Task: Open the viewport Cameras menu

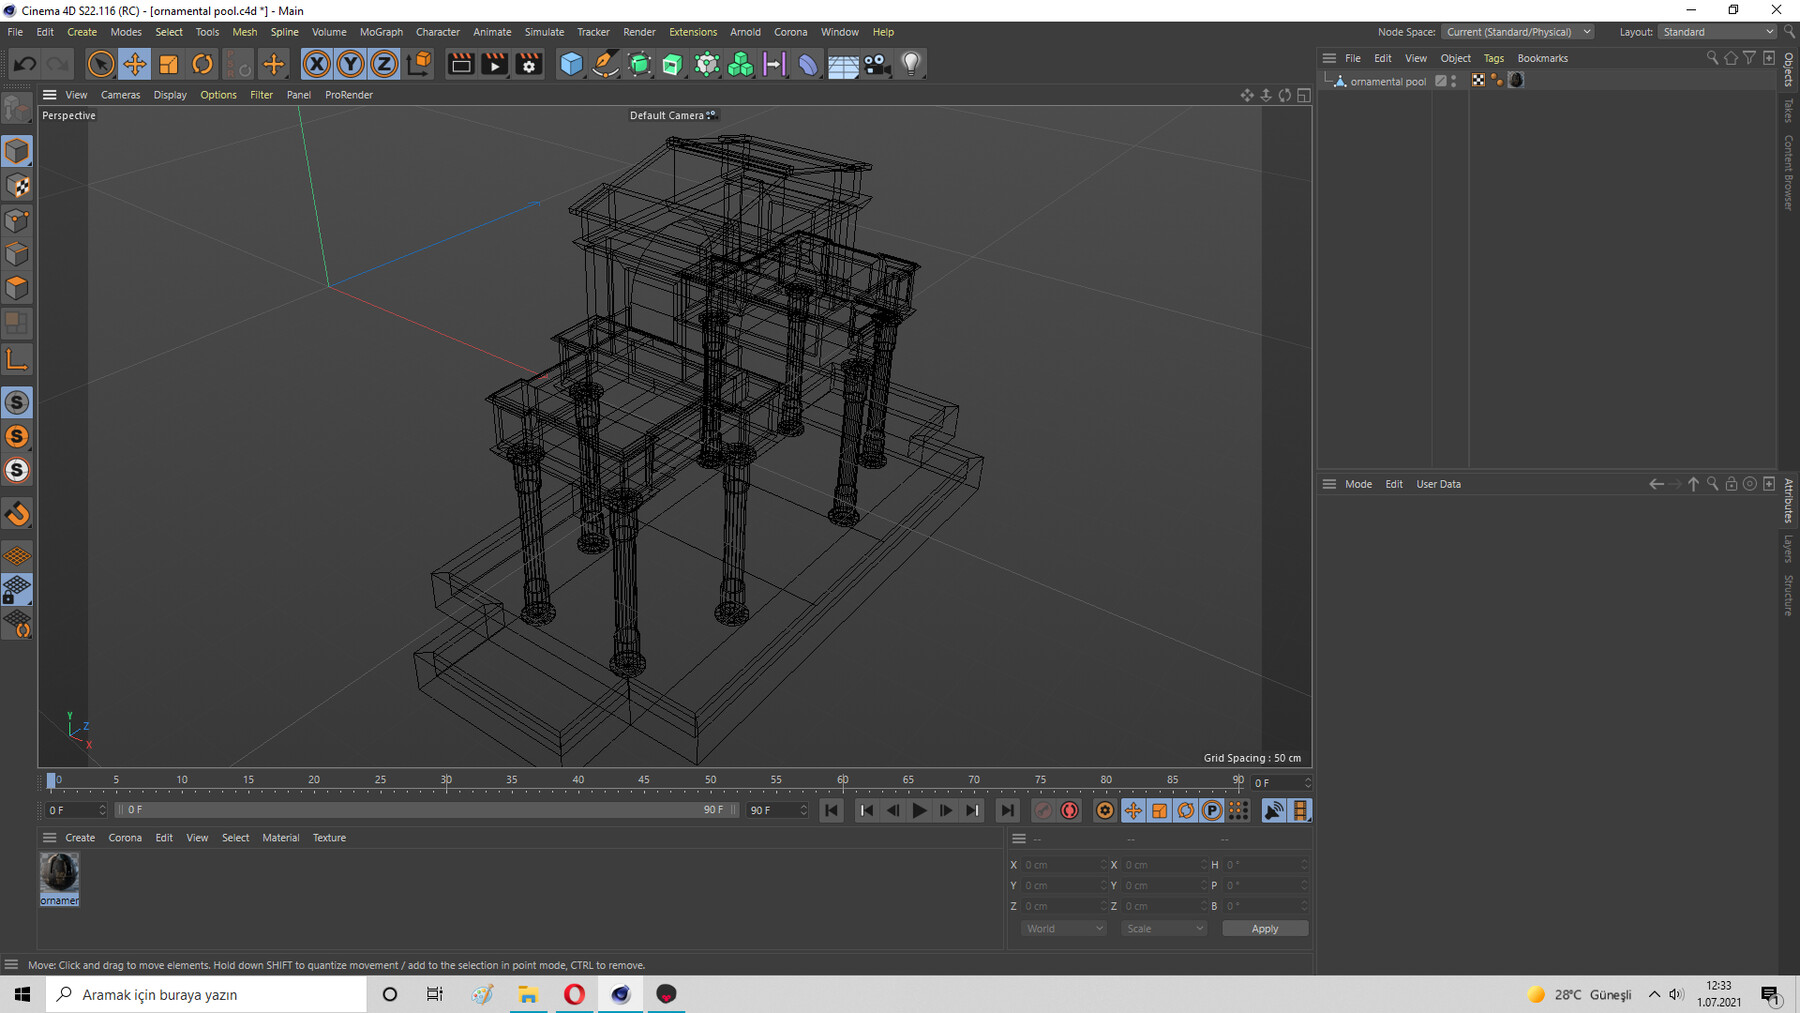Action: (120, 95)
